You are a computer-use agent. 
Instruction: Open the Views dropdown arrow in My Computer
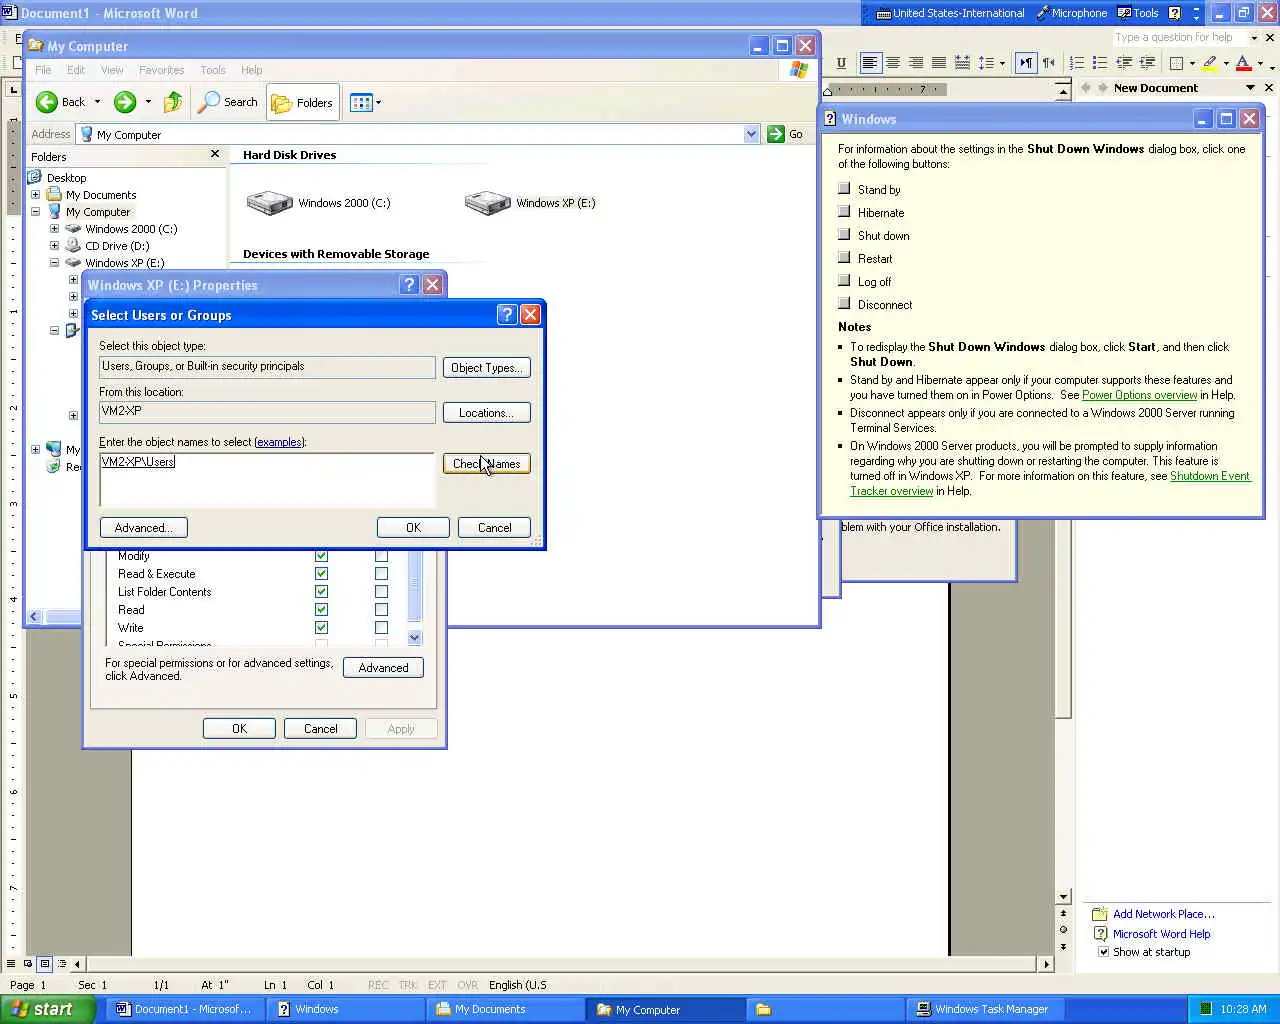pyautogui.click(x=378, y=102)
